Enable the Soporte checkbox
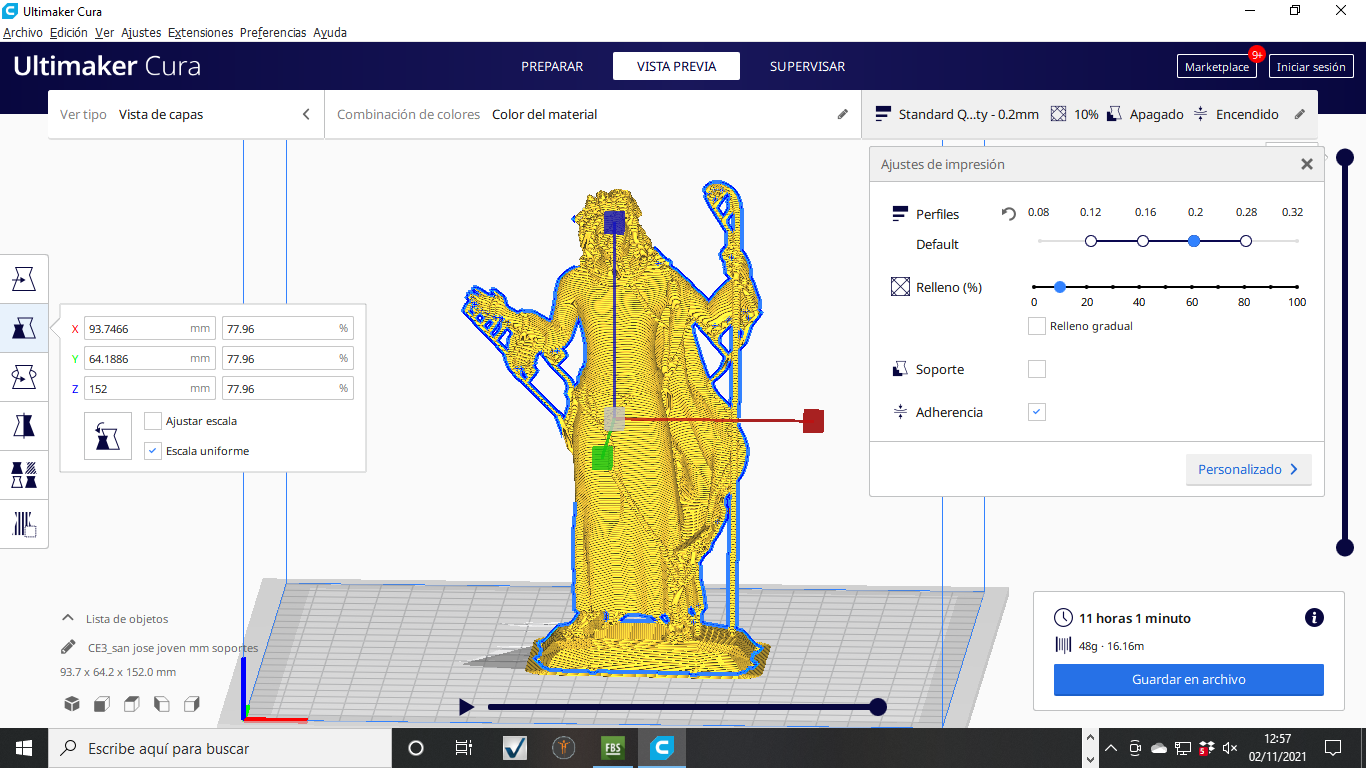 pyautogui.click(x=1037, y=369)
